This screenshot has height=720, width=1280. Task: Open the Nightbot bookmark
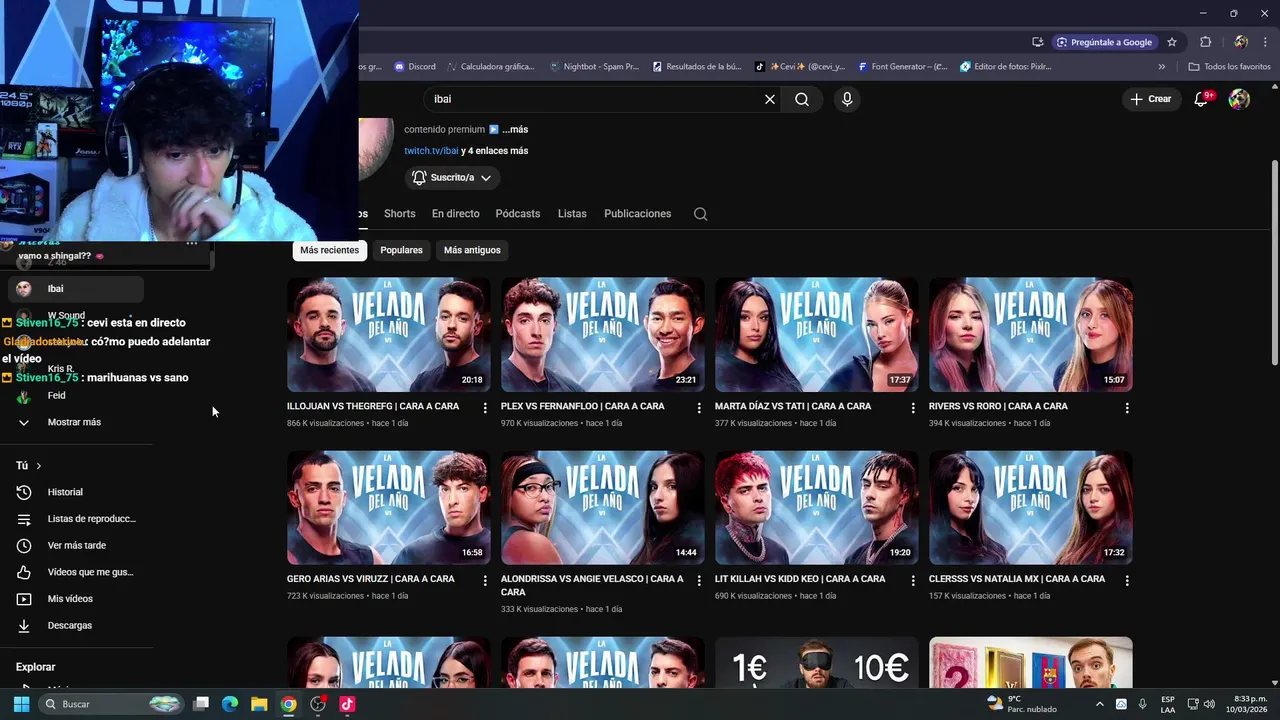click(594, 67)
